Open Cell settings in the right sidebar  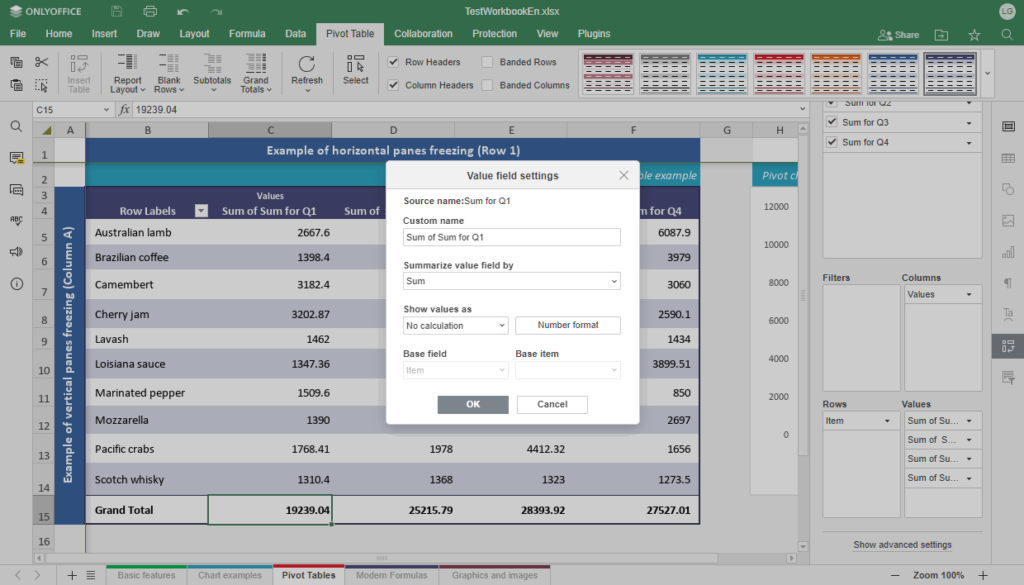click(1008, 124)
